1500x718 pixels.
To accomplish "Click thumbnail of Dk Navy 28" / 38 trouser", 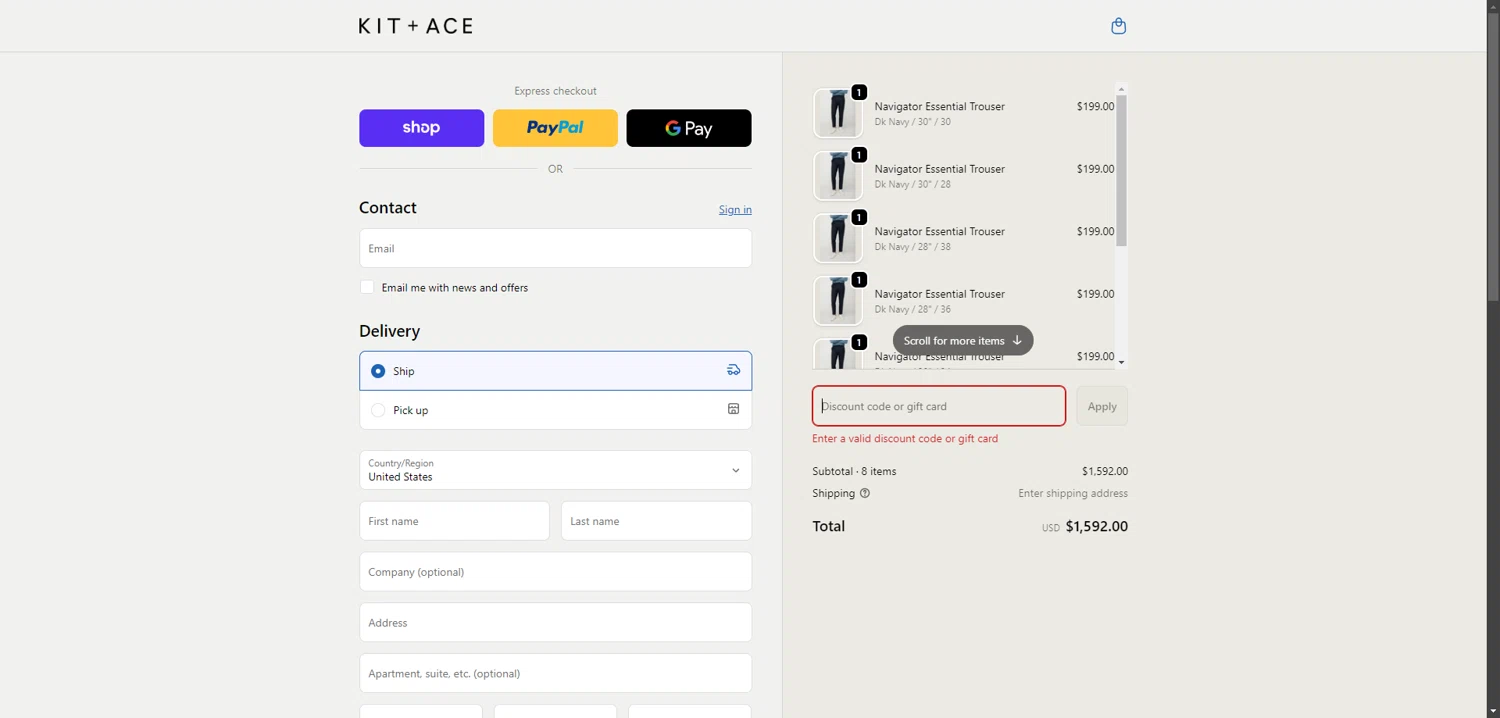I will (x=837, y=238).
